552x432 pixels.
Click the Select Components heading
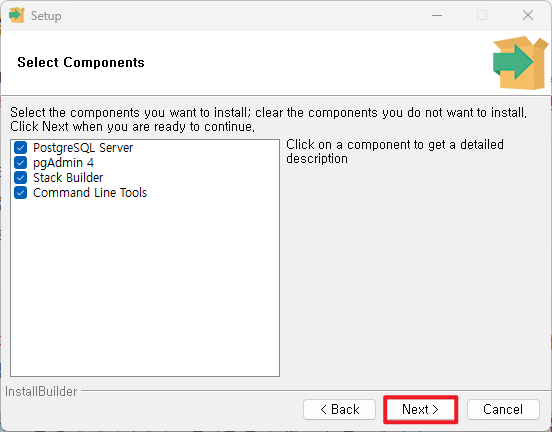click(81, 63)
